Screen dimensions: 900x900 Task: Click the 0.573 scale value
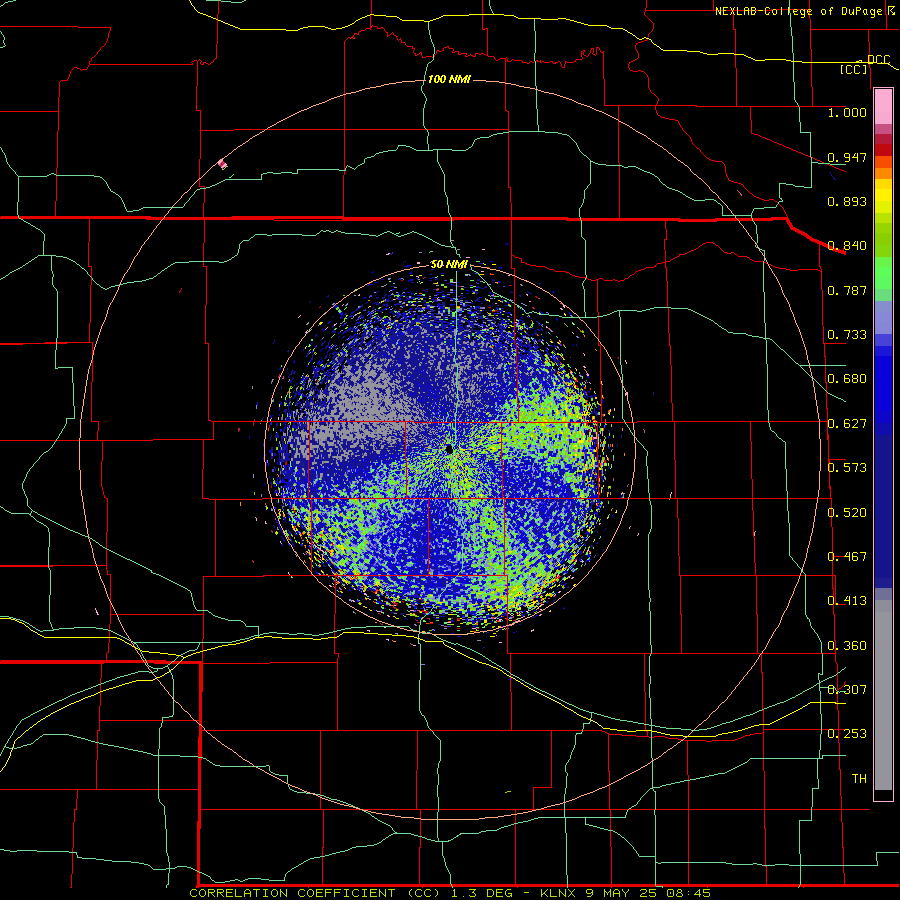(x=847, y=468)
